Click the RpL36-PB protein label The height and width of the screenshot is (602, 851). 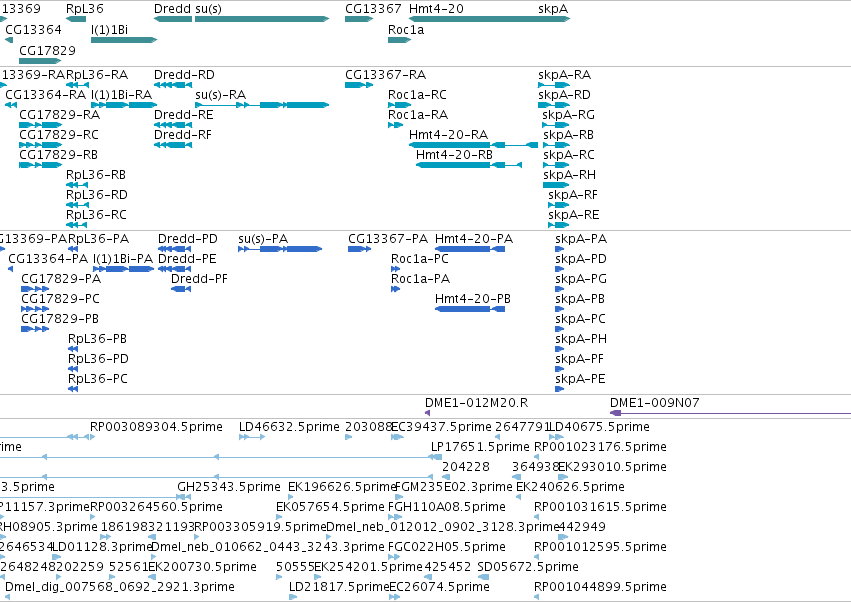98,339
